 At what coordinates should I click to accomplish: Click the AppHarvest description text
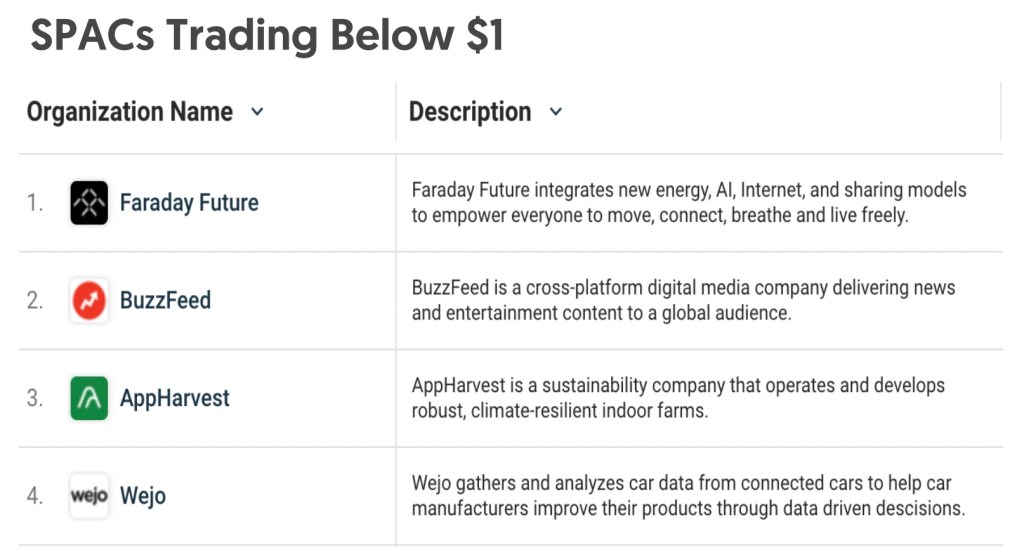678,398
